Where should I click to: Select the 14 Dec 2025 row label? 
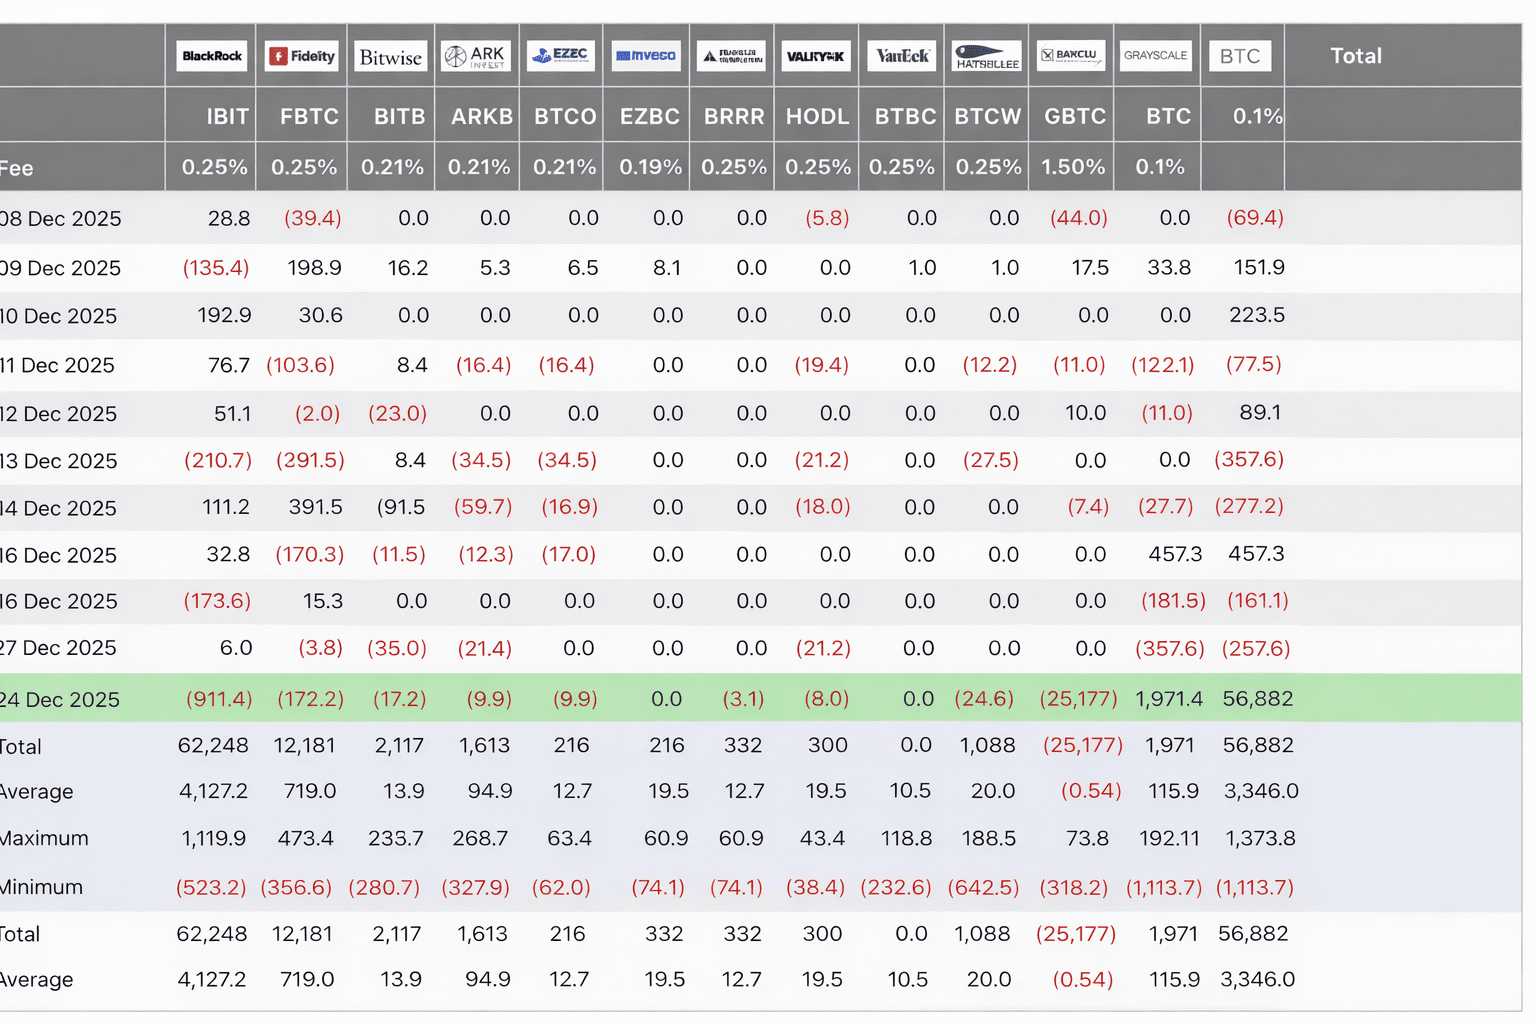[59, 508]
